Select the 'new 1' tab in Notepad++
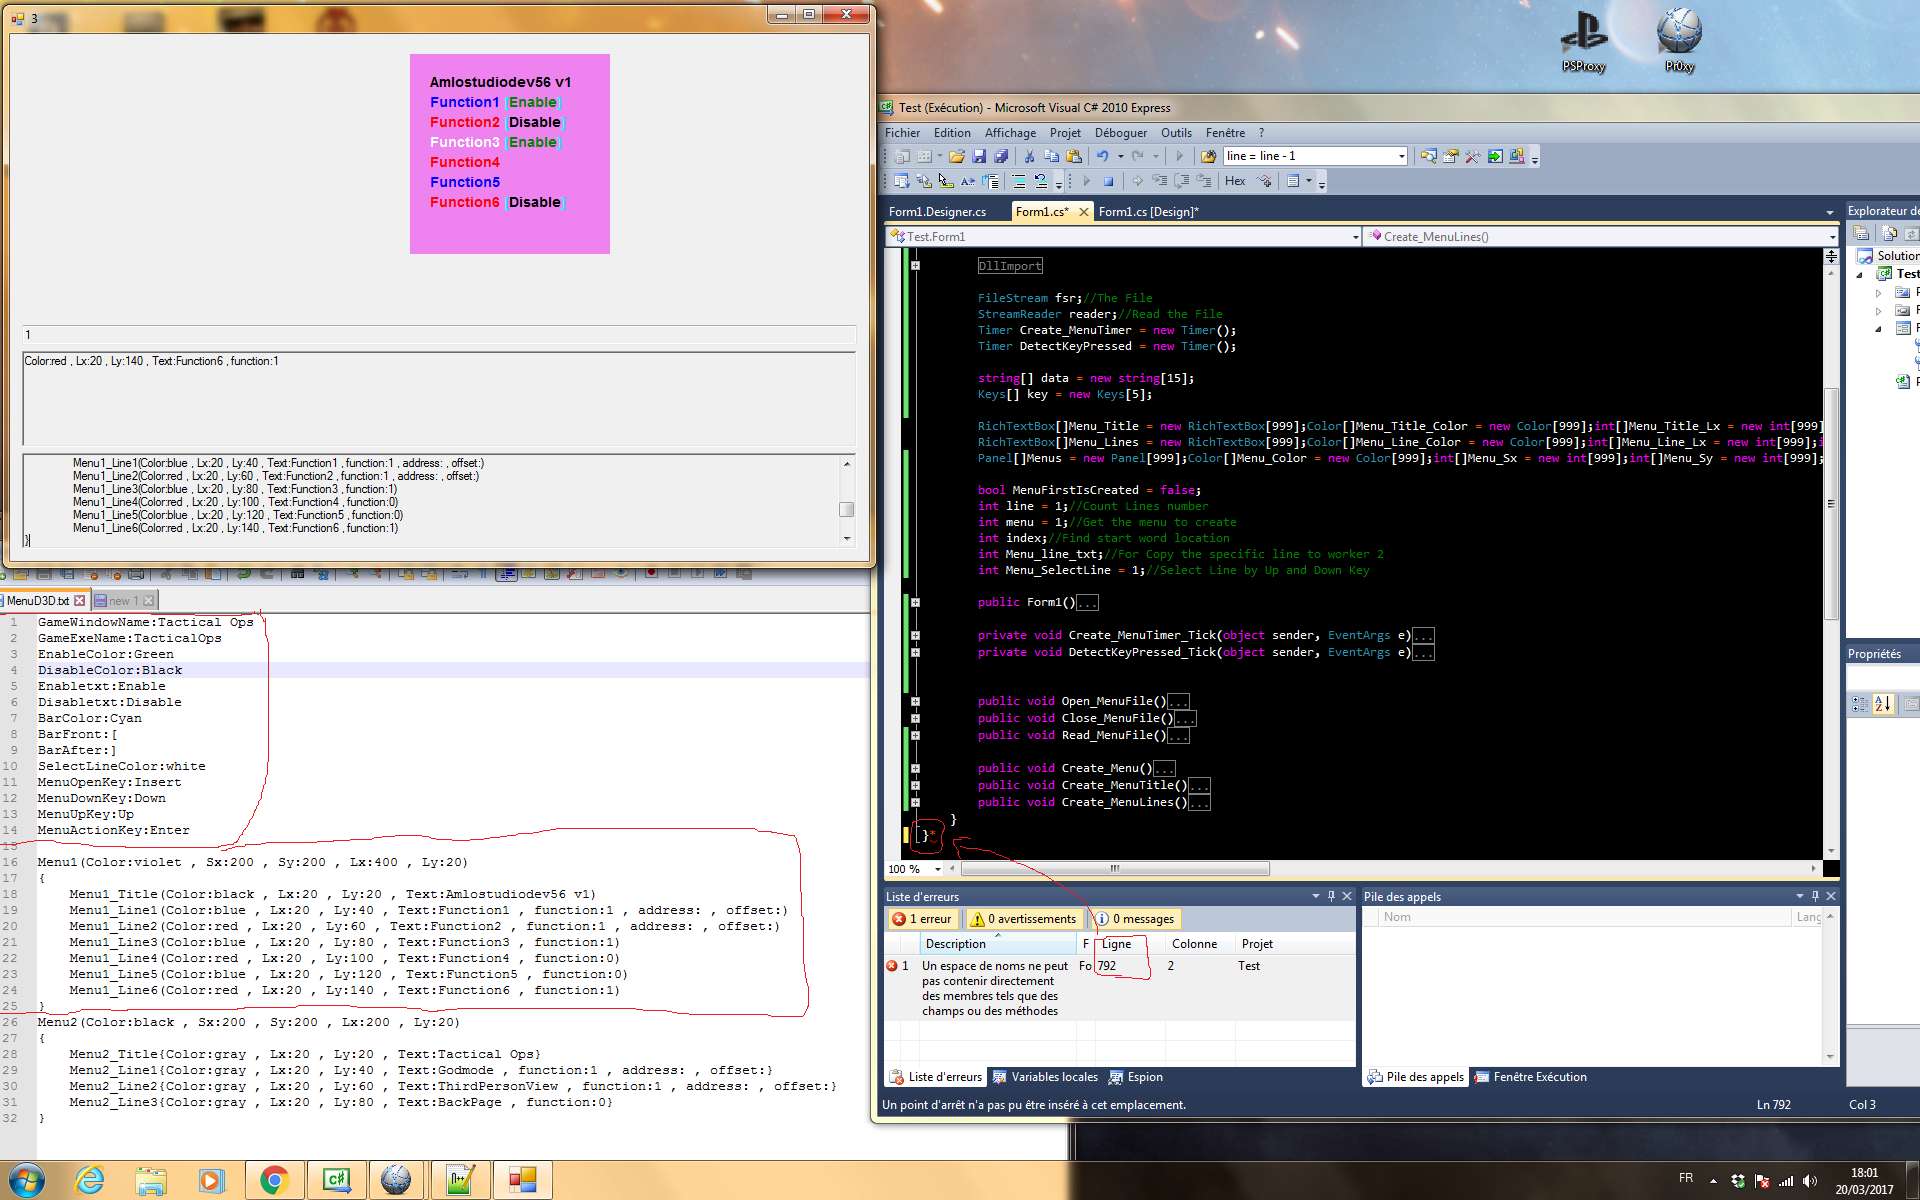 pyautogui.click(x=125, y=601)
